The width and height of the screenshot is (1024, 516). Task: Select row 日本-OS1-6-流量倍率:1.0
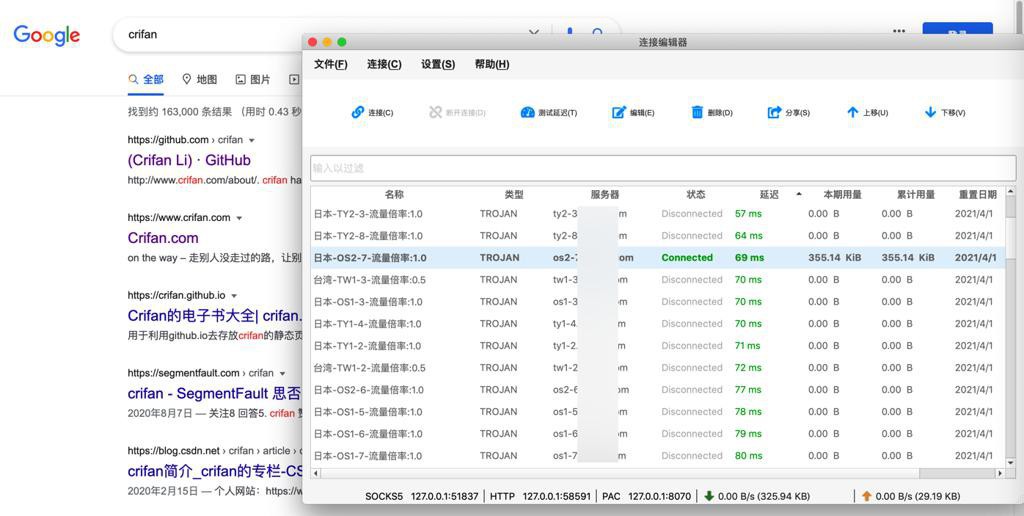[658, 434]
